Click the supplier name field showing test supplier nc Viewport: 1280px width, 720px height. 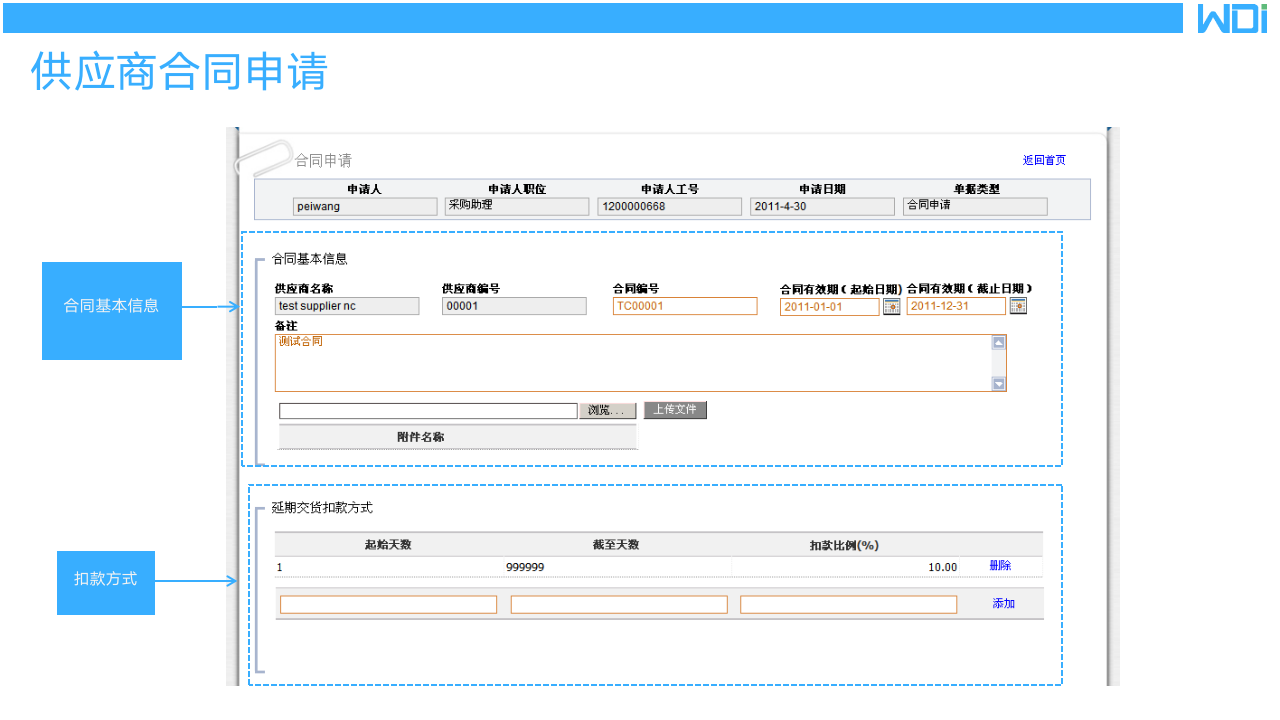pos(346,306)
